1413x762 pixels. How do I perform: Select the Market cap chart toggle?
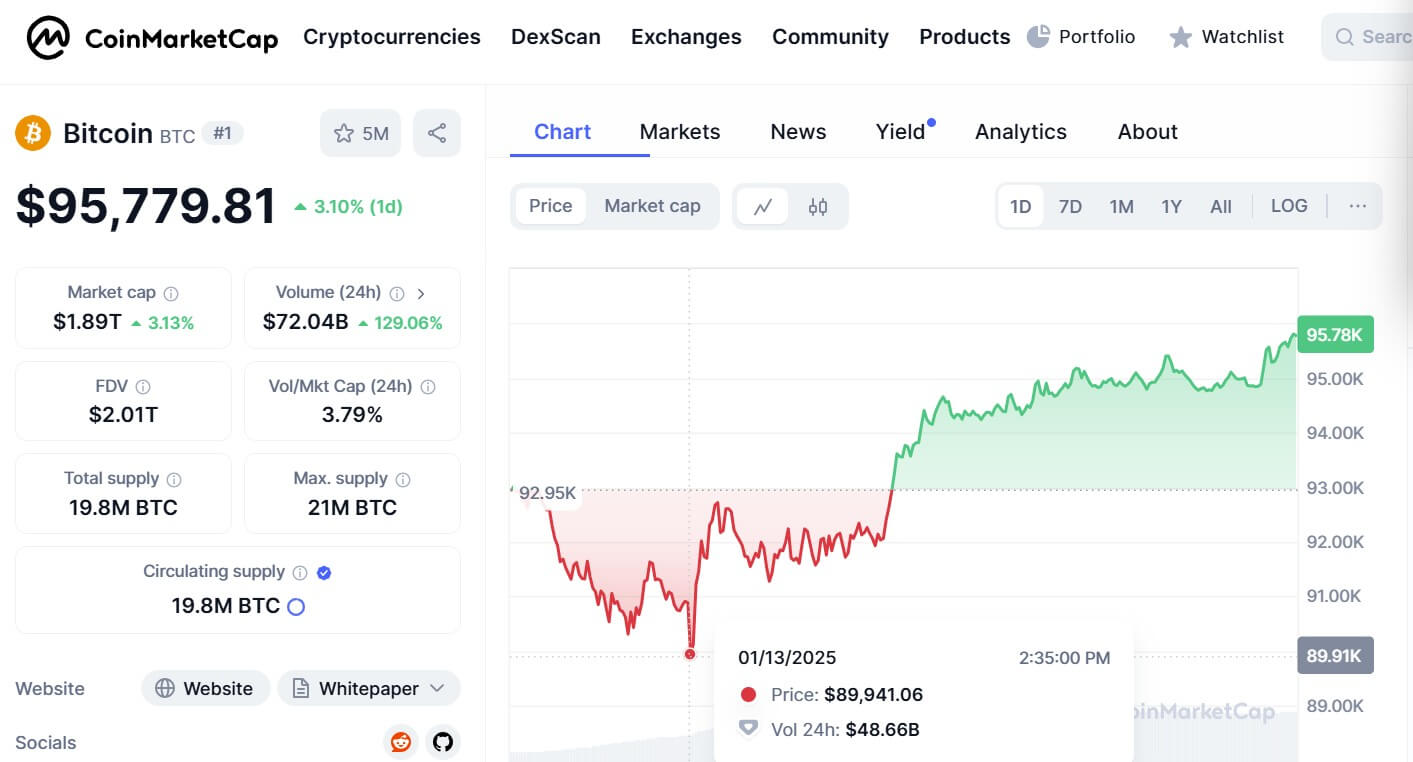[652, 206]
